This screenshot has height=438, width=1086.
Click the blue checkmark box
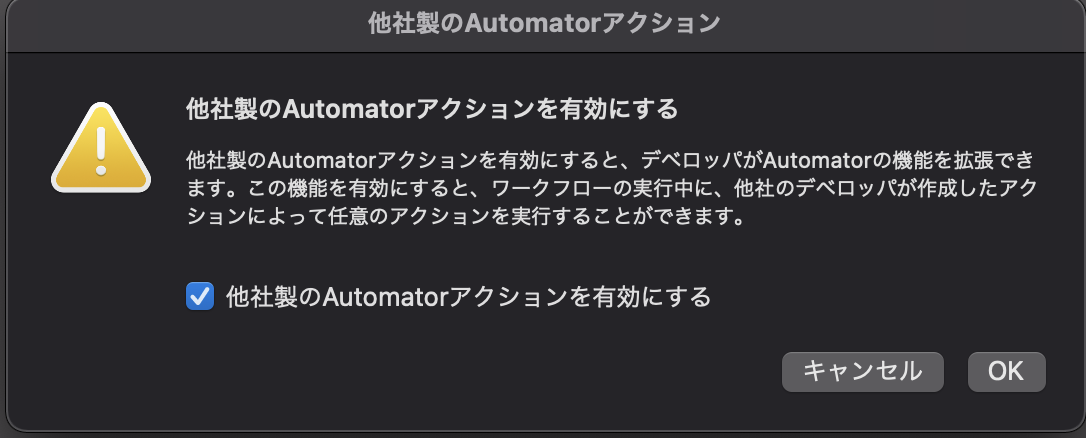point(200,296)
